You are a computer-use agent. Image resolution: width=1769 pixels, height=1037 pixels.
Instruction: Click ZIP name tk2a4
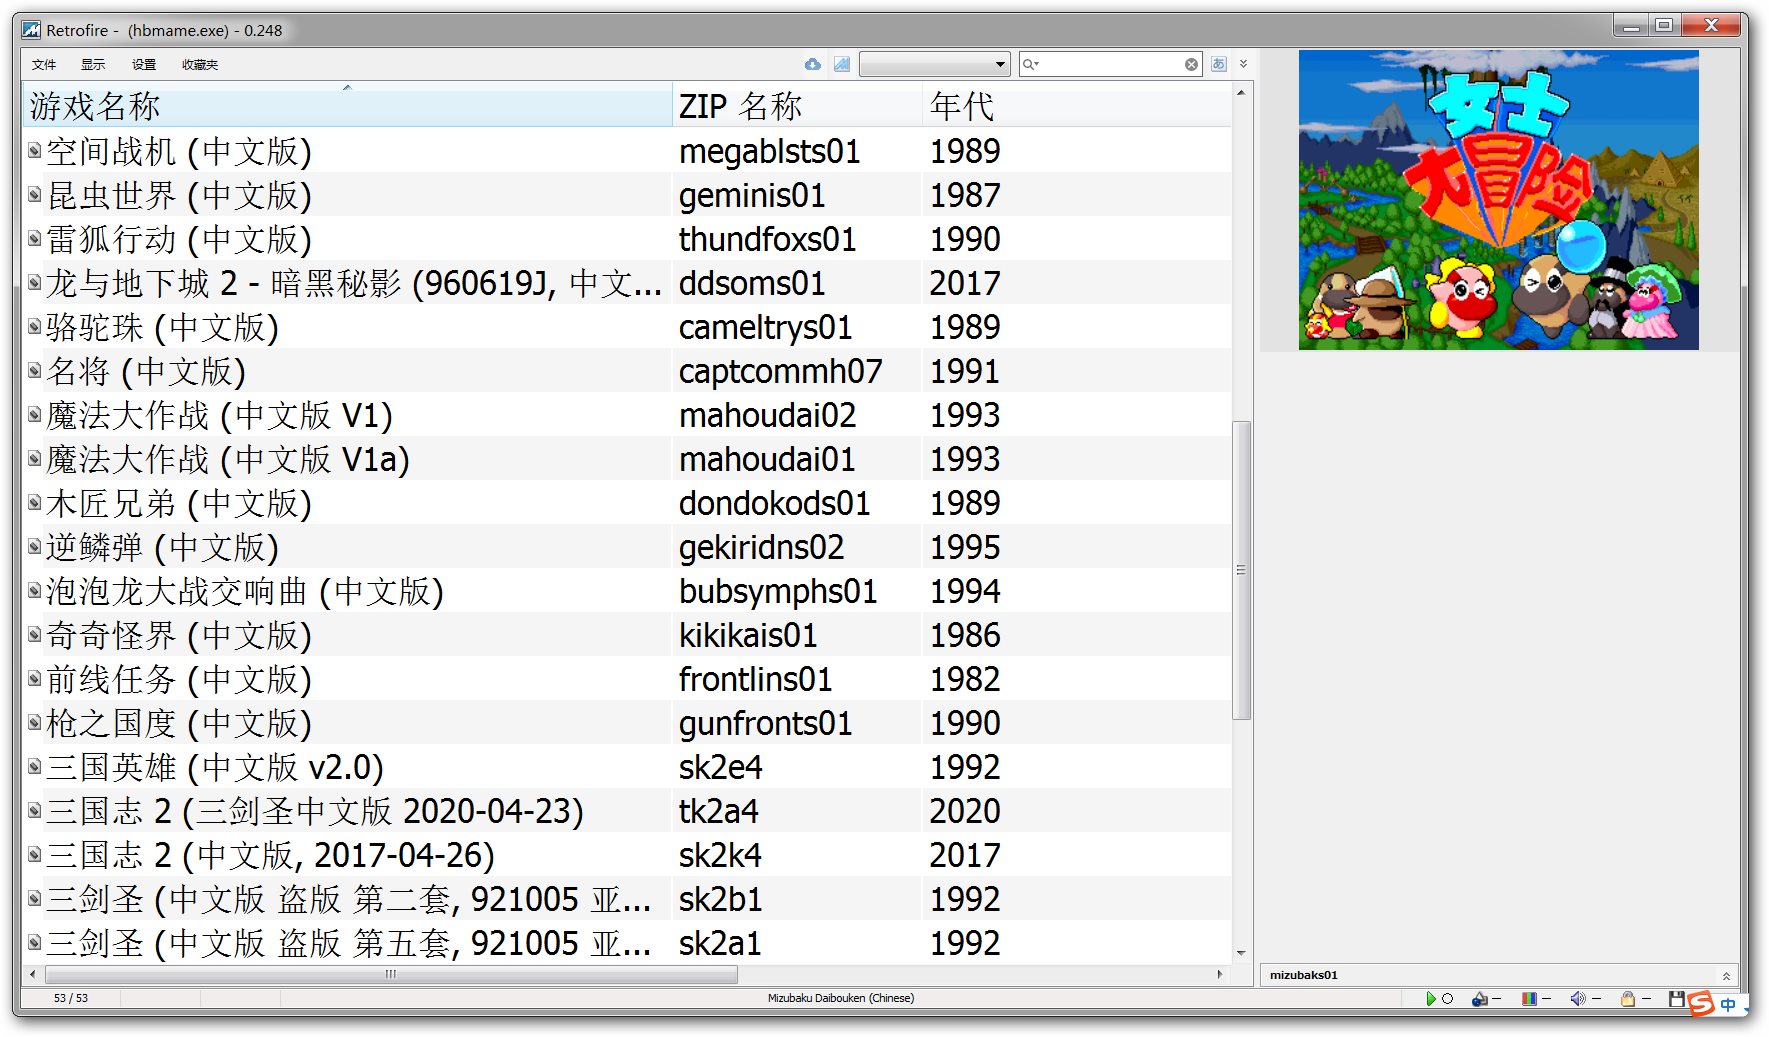(x=718, y=811)
